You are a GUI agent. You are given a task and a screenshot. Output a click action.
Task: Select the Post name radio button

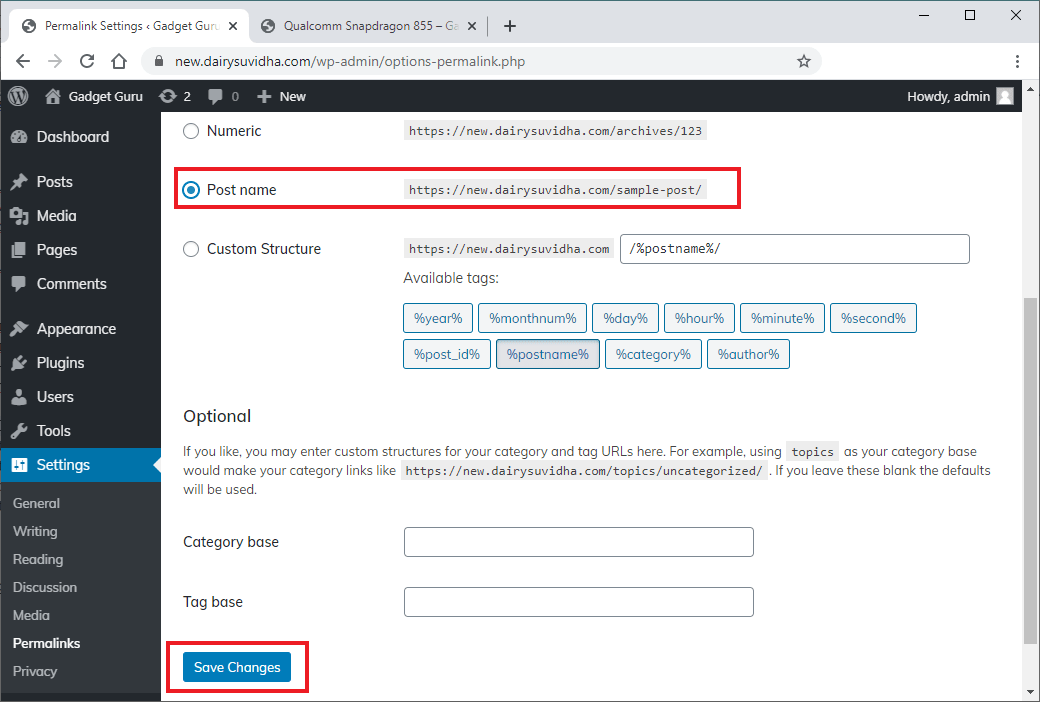(191, 190)
